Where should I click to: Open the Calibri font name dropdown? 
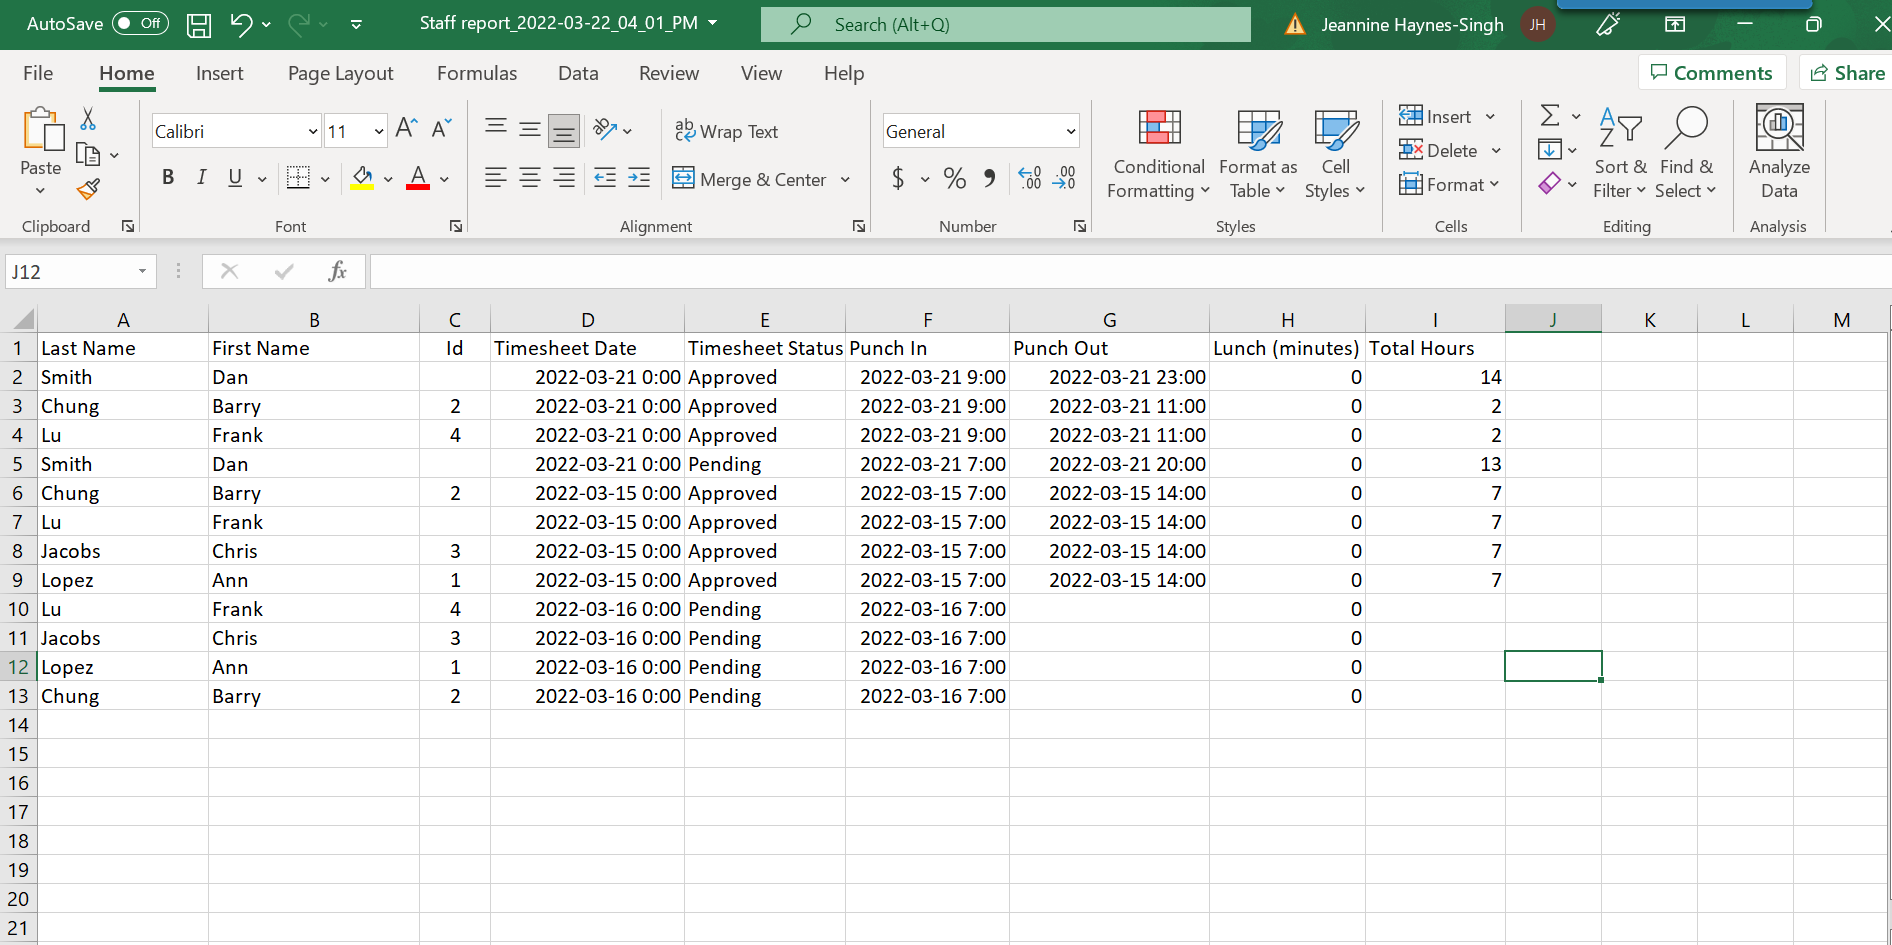[x=312, y=132]
